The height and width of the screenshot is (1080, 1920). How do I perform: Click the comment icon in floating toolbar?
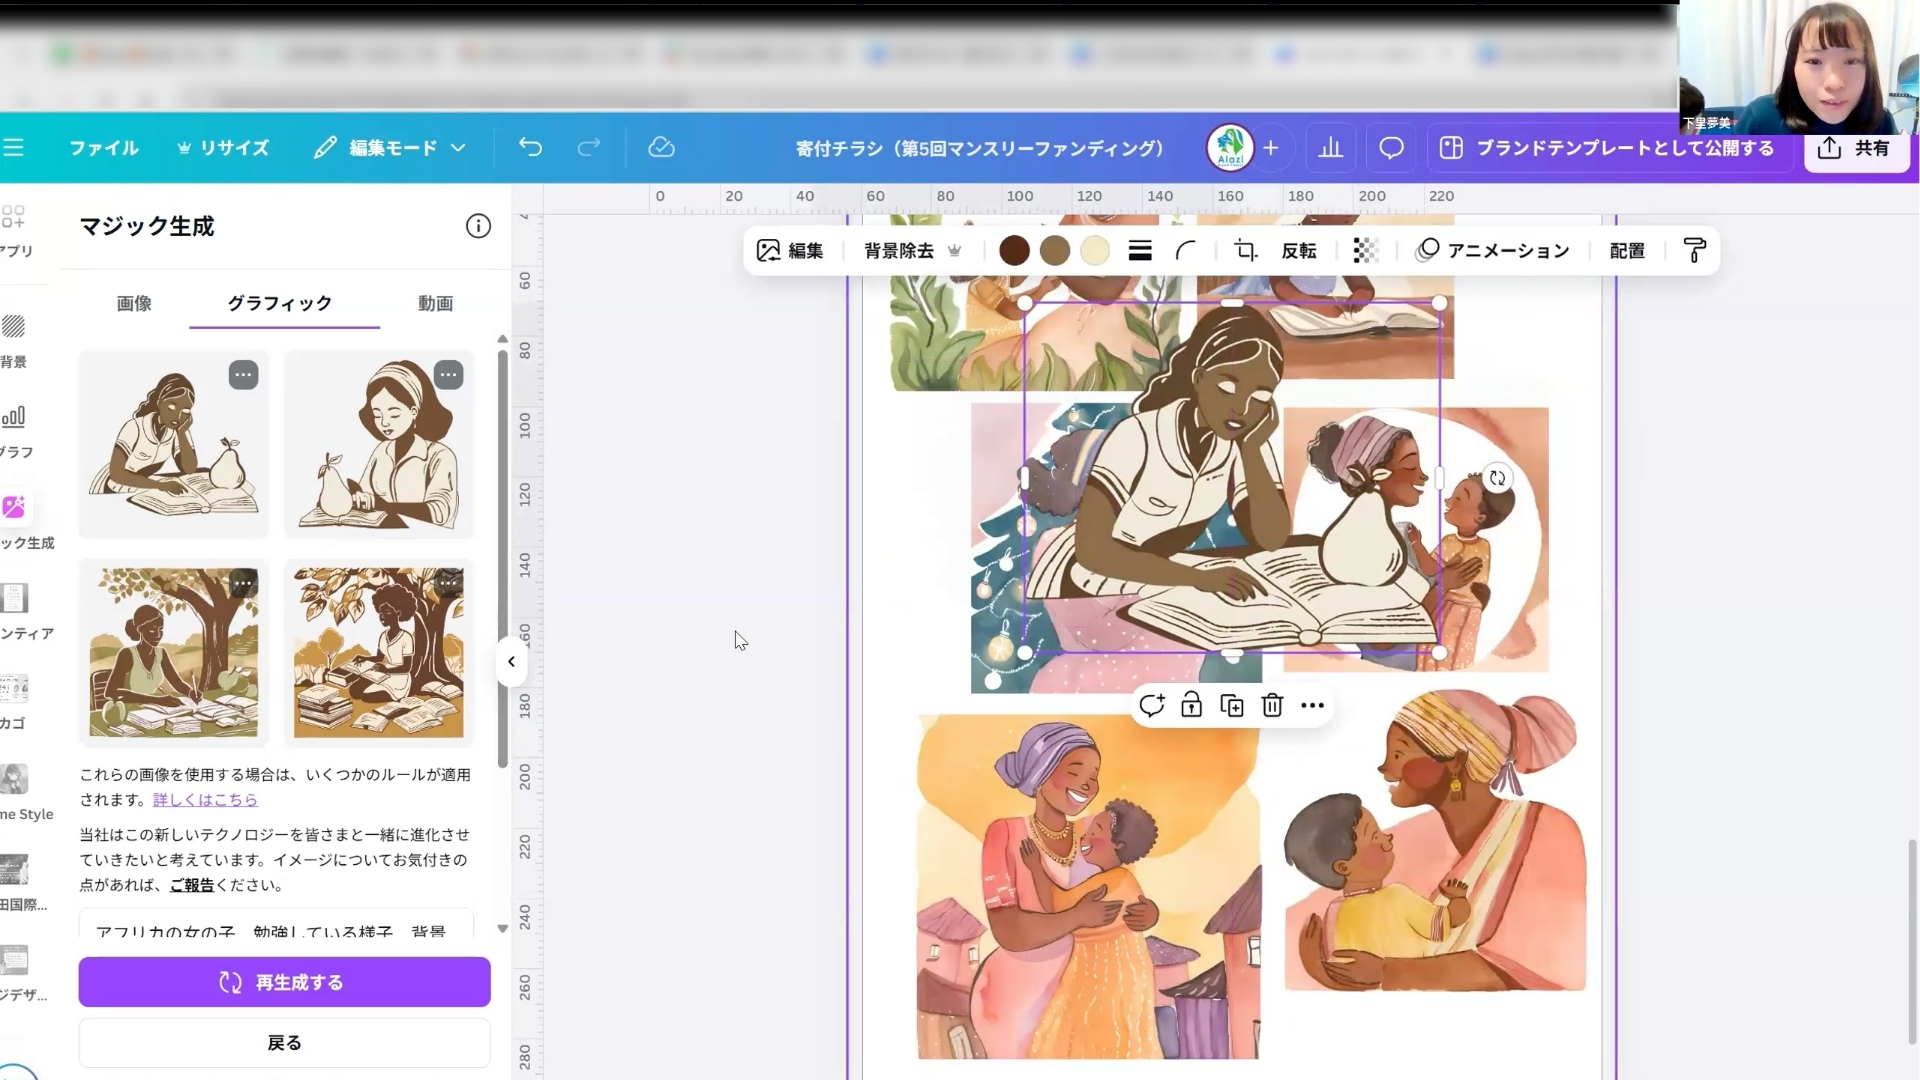click(x=1151, y=706)
